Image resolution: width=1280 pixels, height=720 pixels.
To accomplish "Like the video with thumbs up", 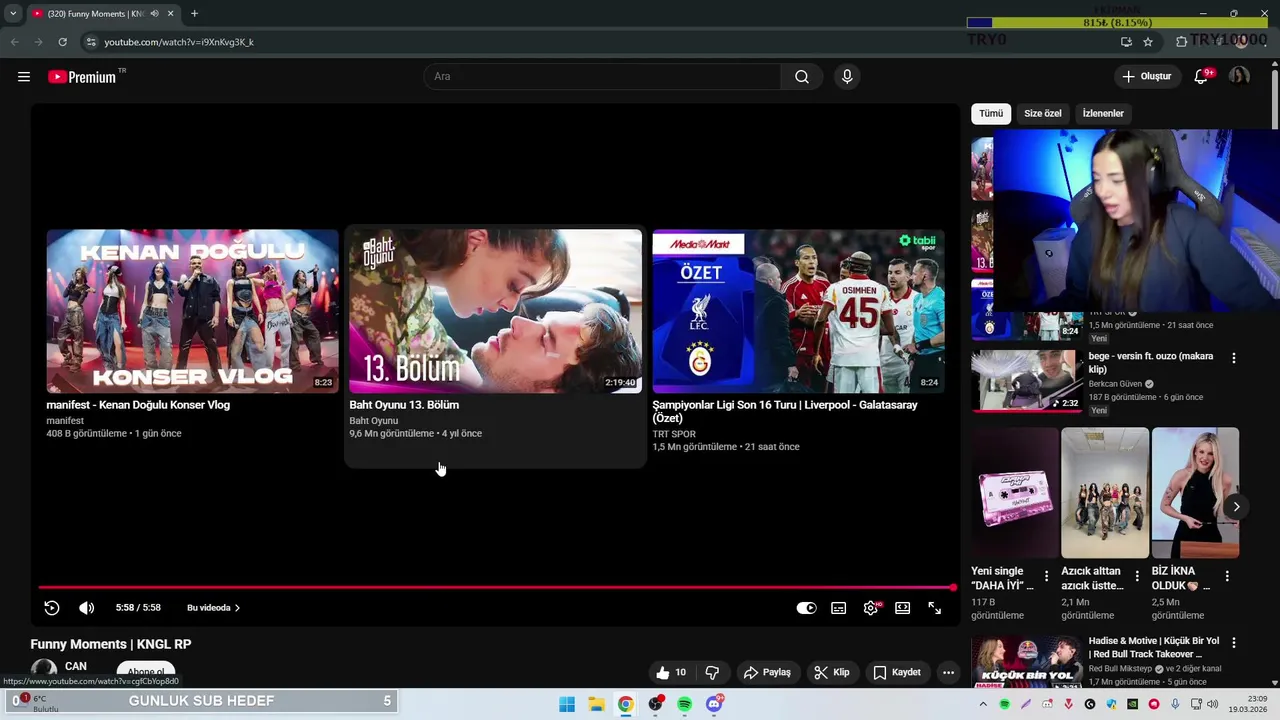I will [671, 673].
